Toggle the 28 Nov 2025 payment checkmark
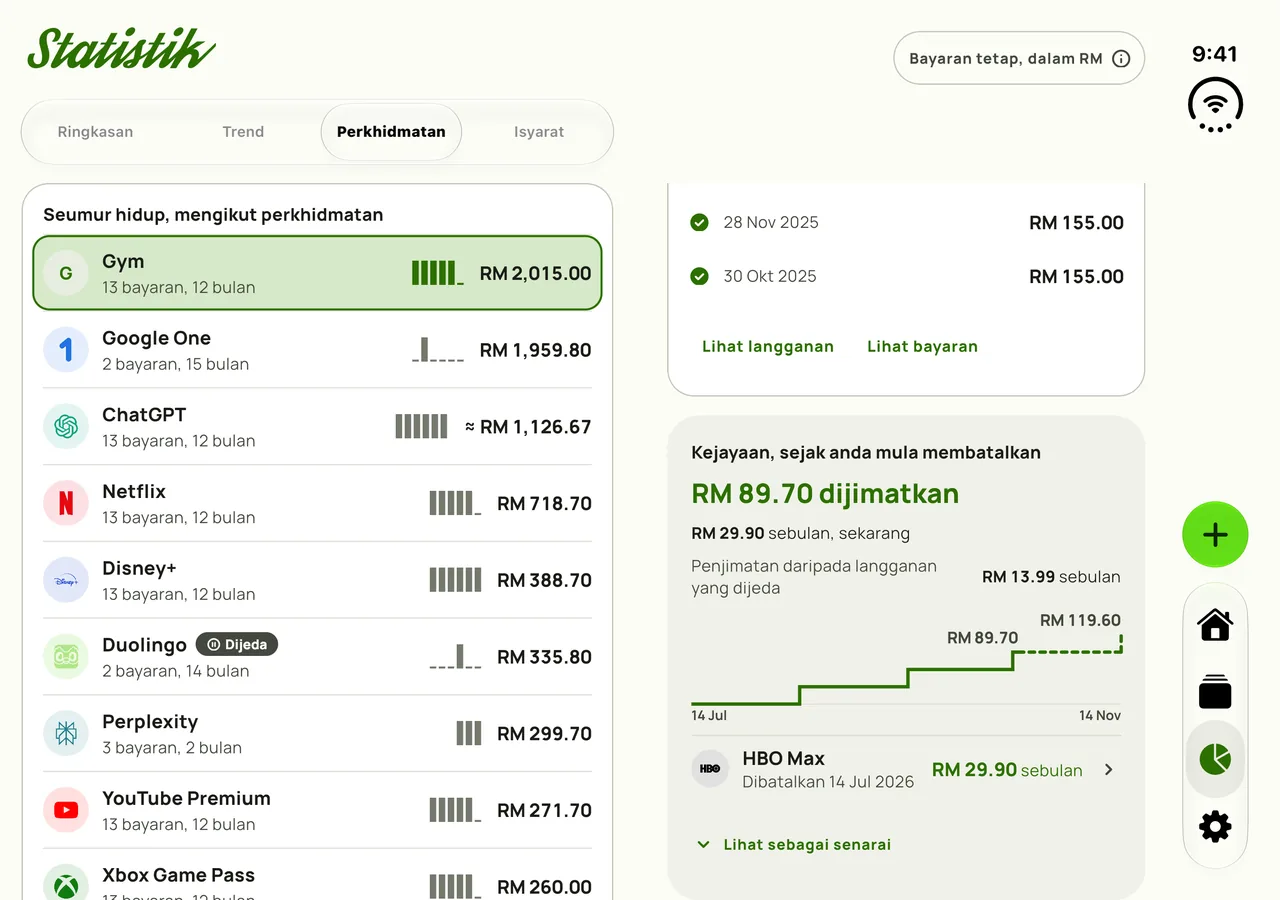This screenshot has height=900, width=1280. (699, 222)
